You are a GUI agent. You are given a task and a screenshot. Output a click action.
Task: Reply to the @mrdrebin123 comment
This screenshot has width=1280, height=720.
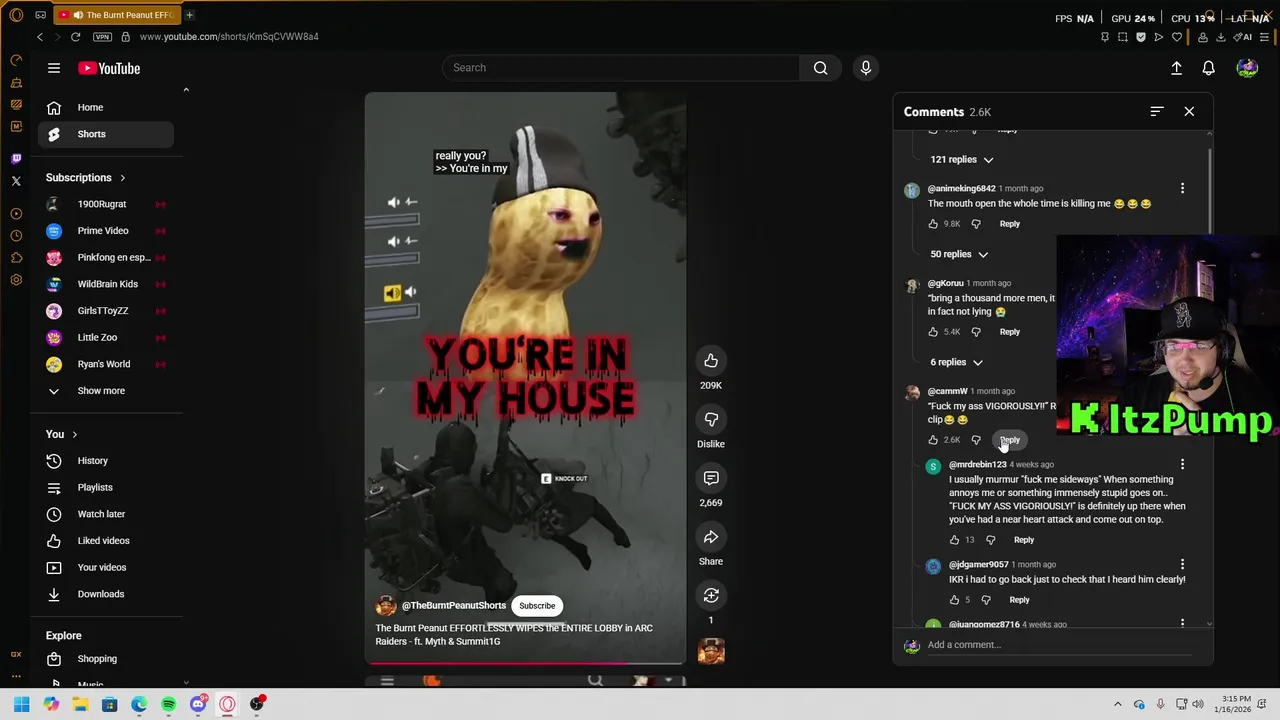tap(1024, 540)
